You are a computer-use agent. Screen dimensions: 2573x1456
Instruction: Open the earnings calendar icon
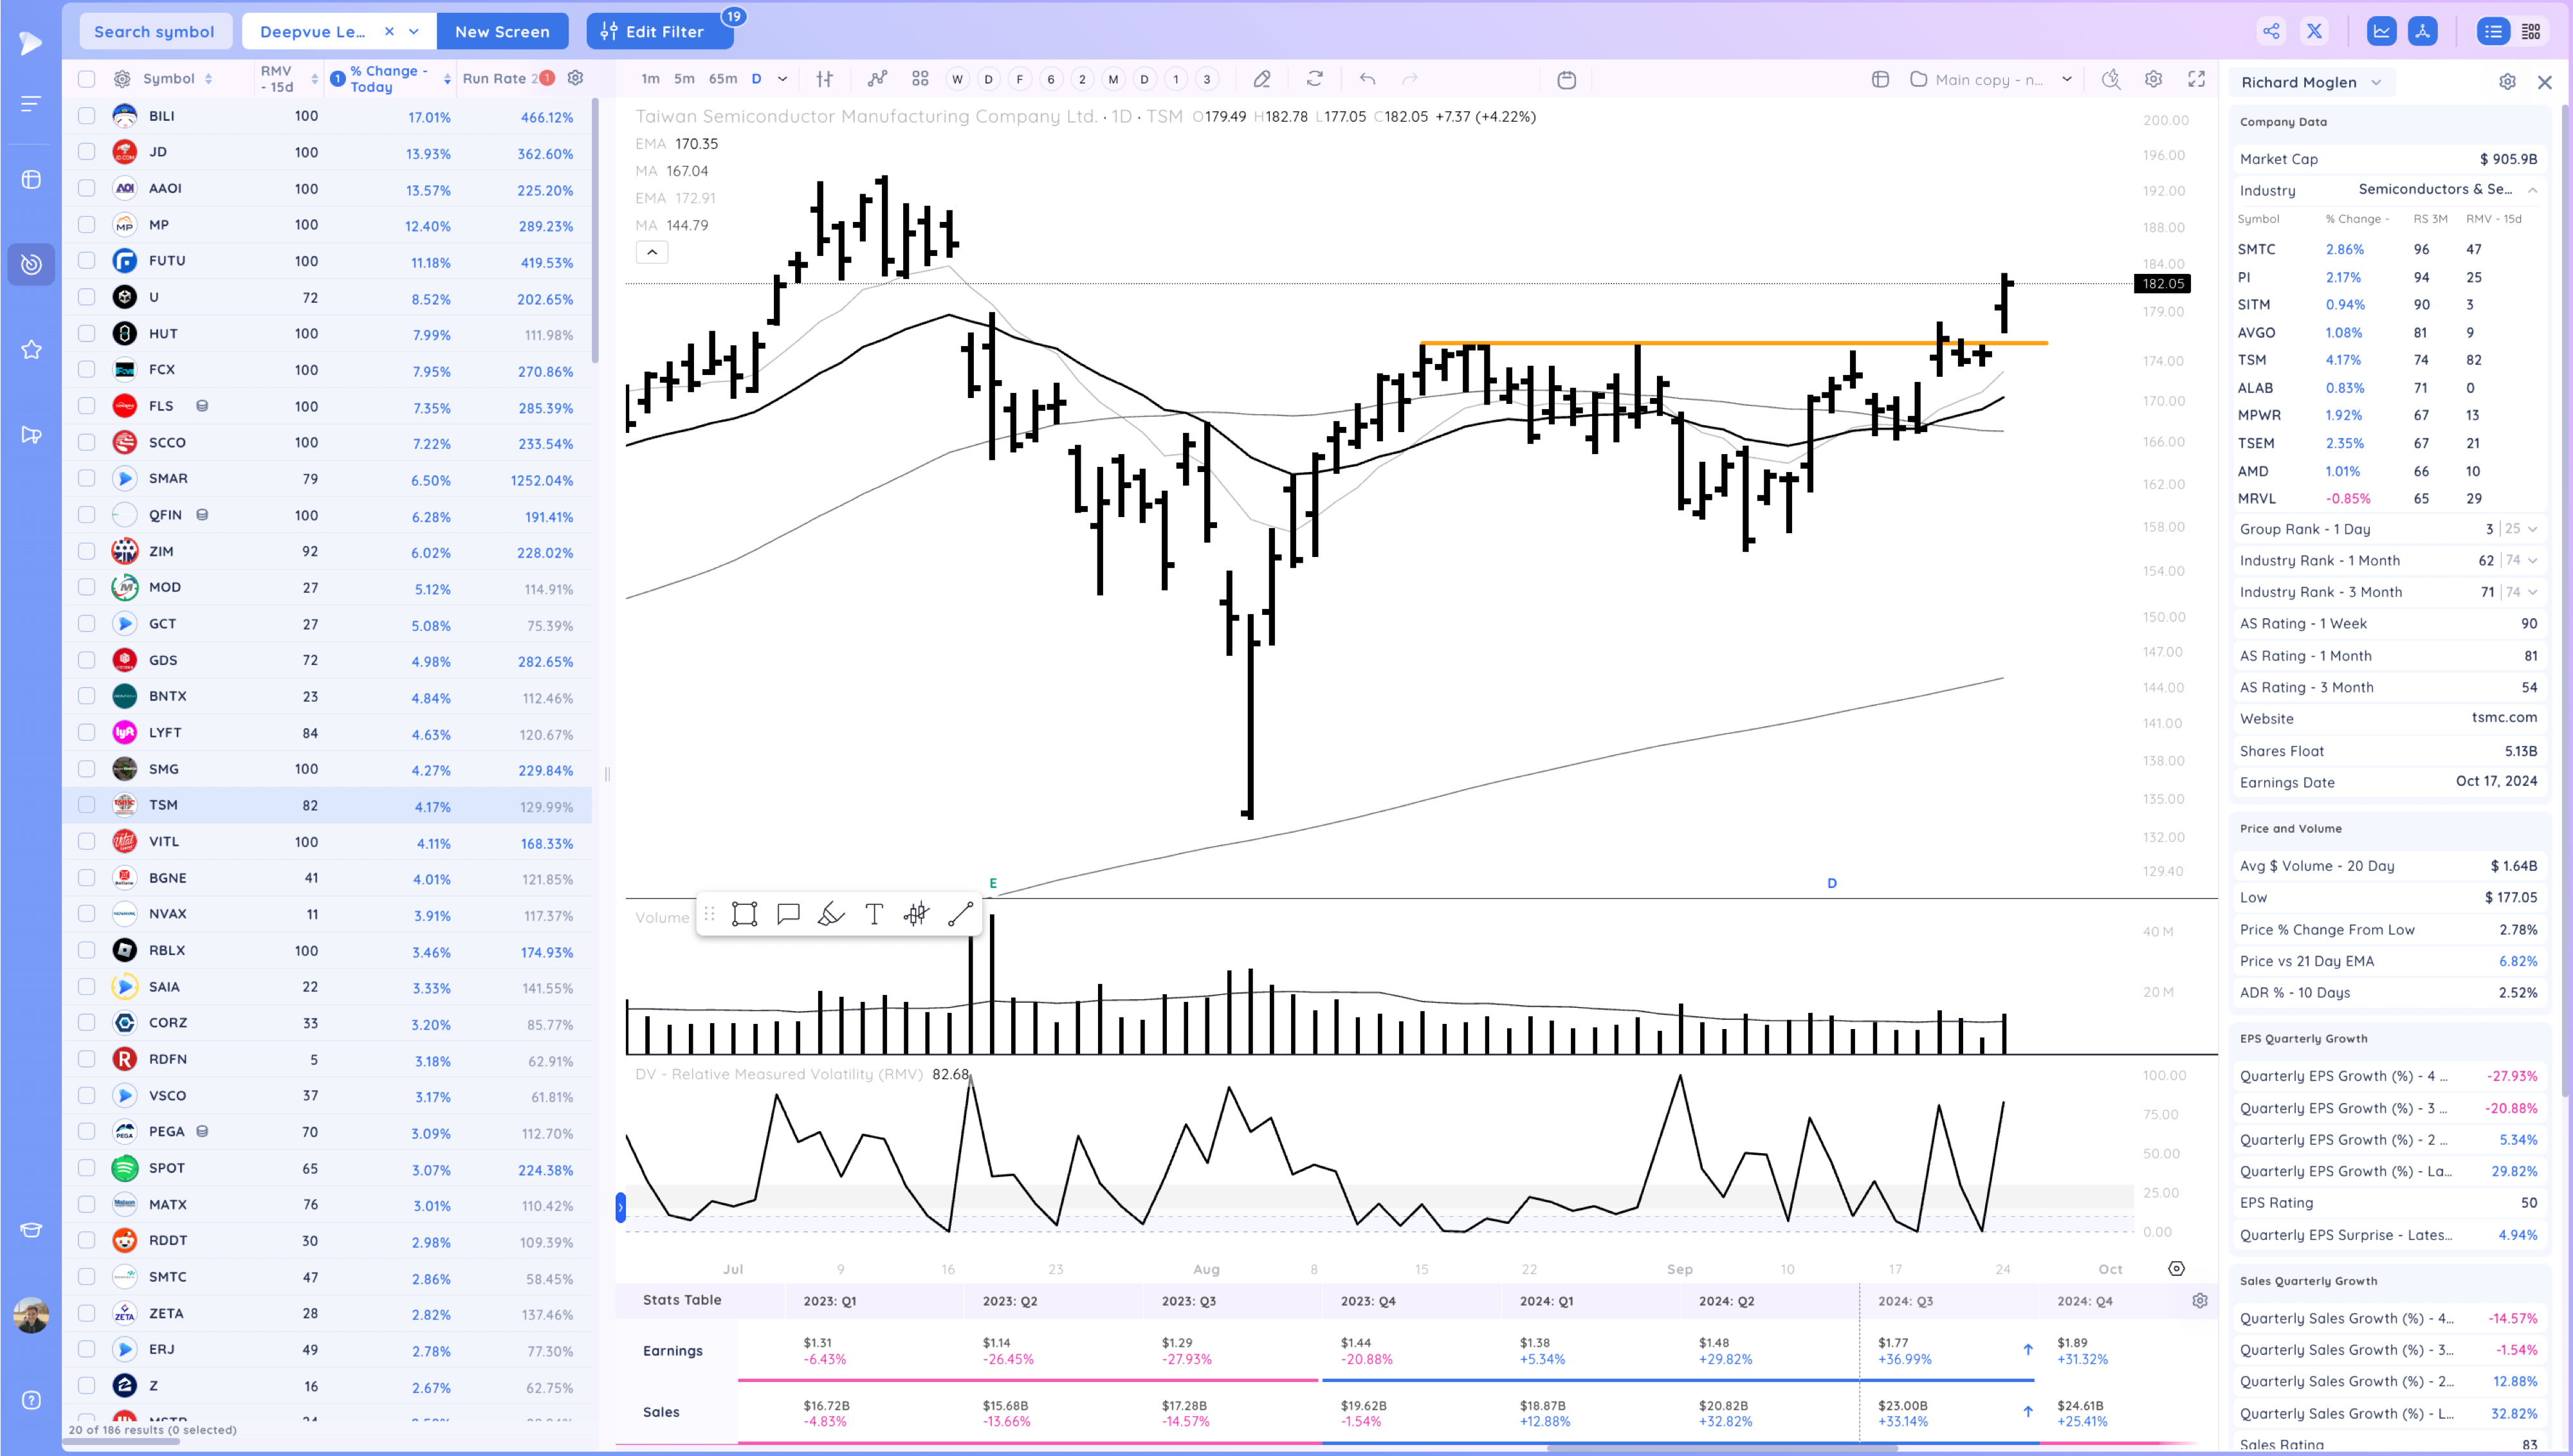tap(1566, 79)
